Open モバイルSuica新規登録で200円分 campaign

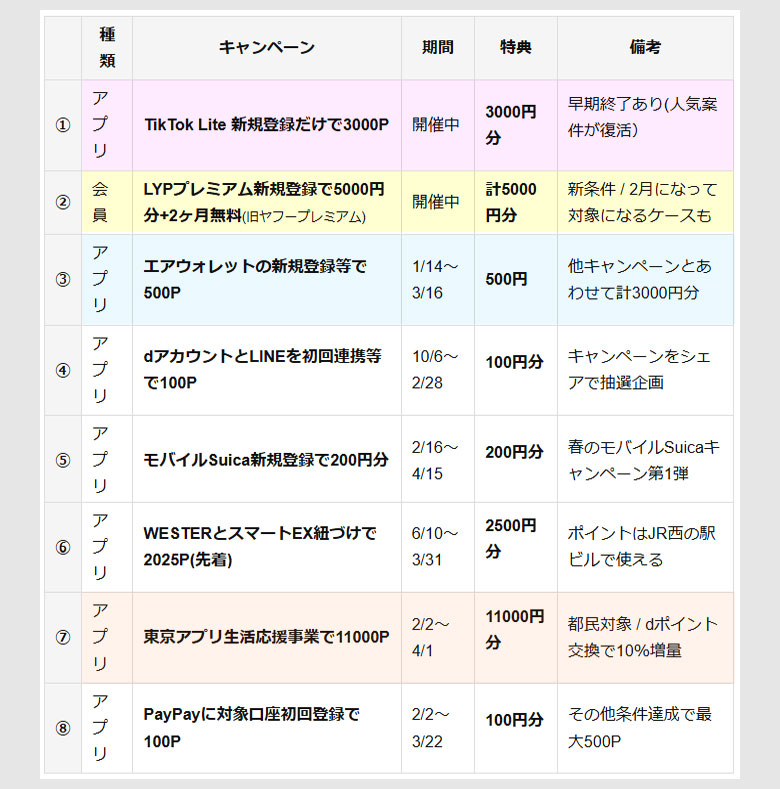tap(266, 460)
